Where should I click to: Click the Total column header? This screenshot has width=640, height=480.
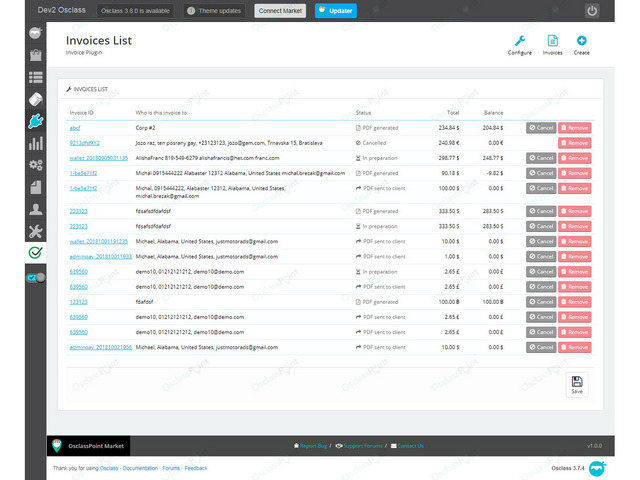[453, 113]
